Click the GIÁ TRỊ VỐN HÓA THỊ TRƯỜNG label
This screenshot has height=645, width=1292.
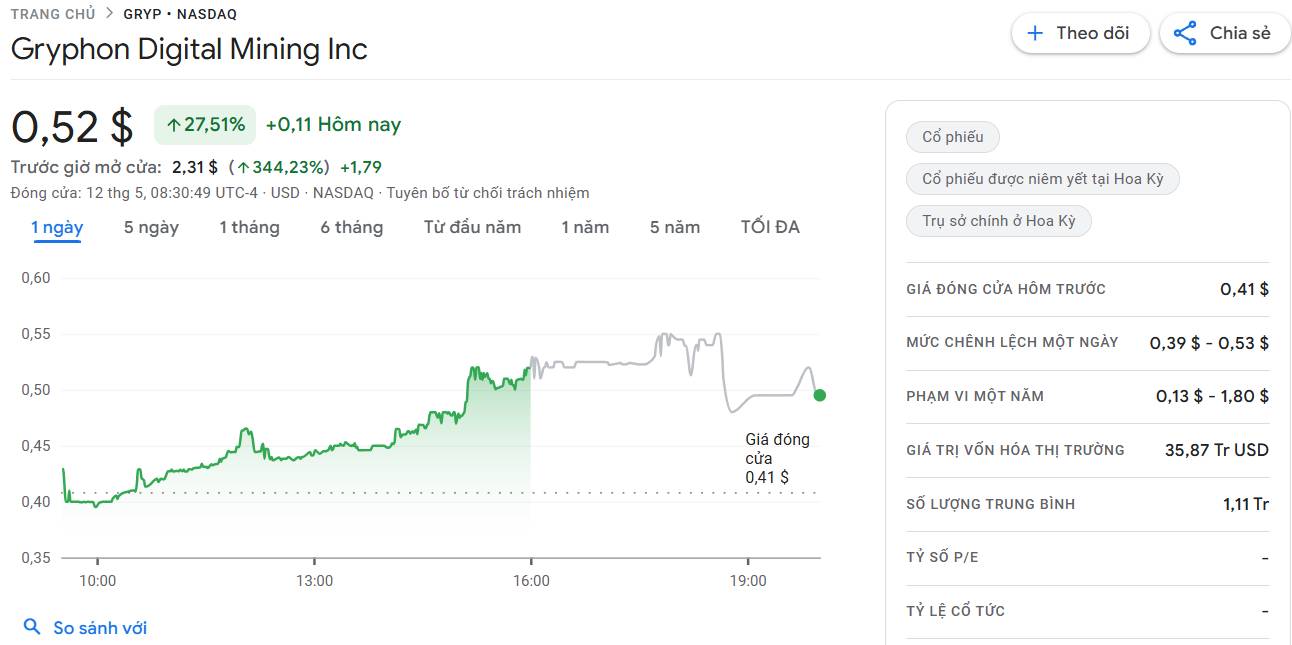1015,450
